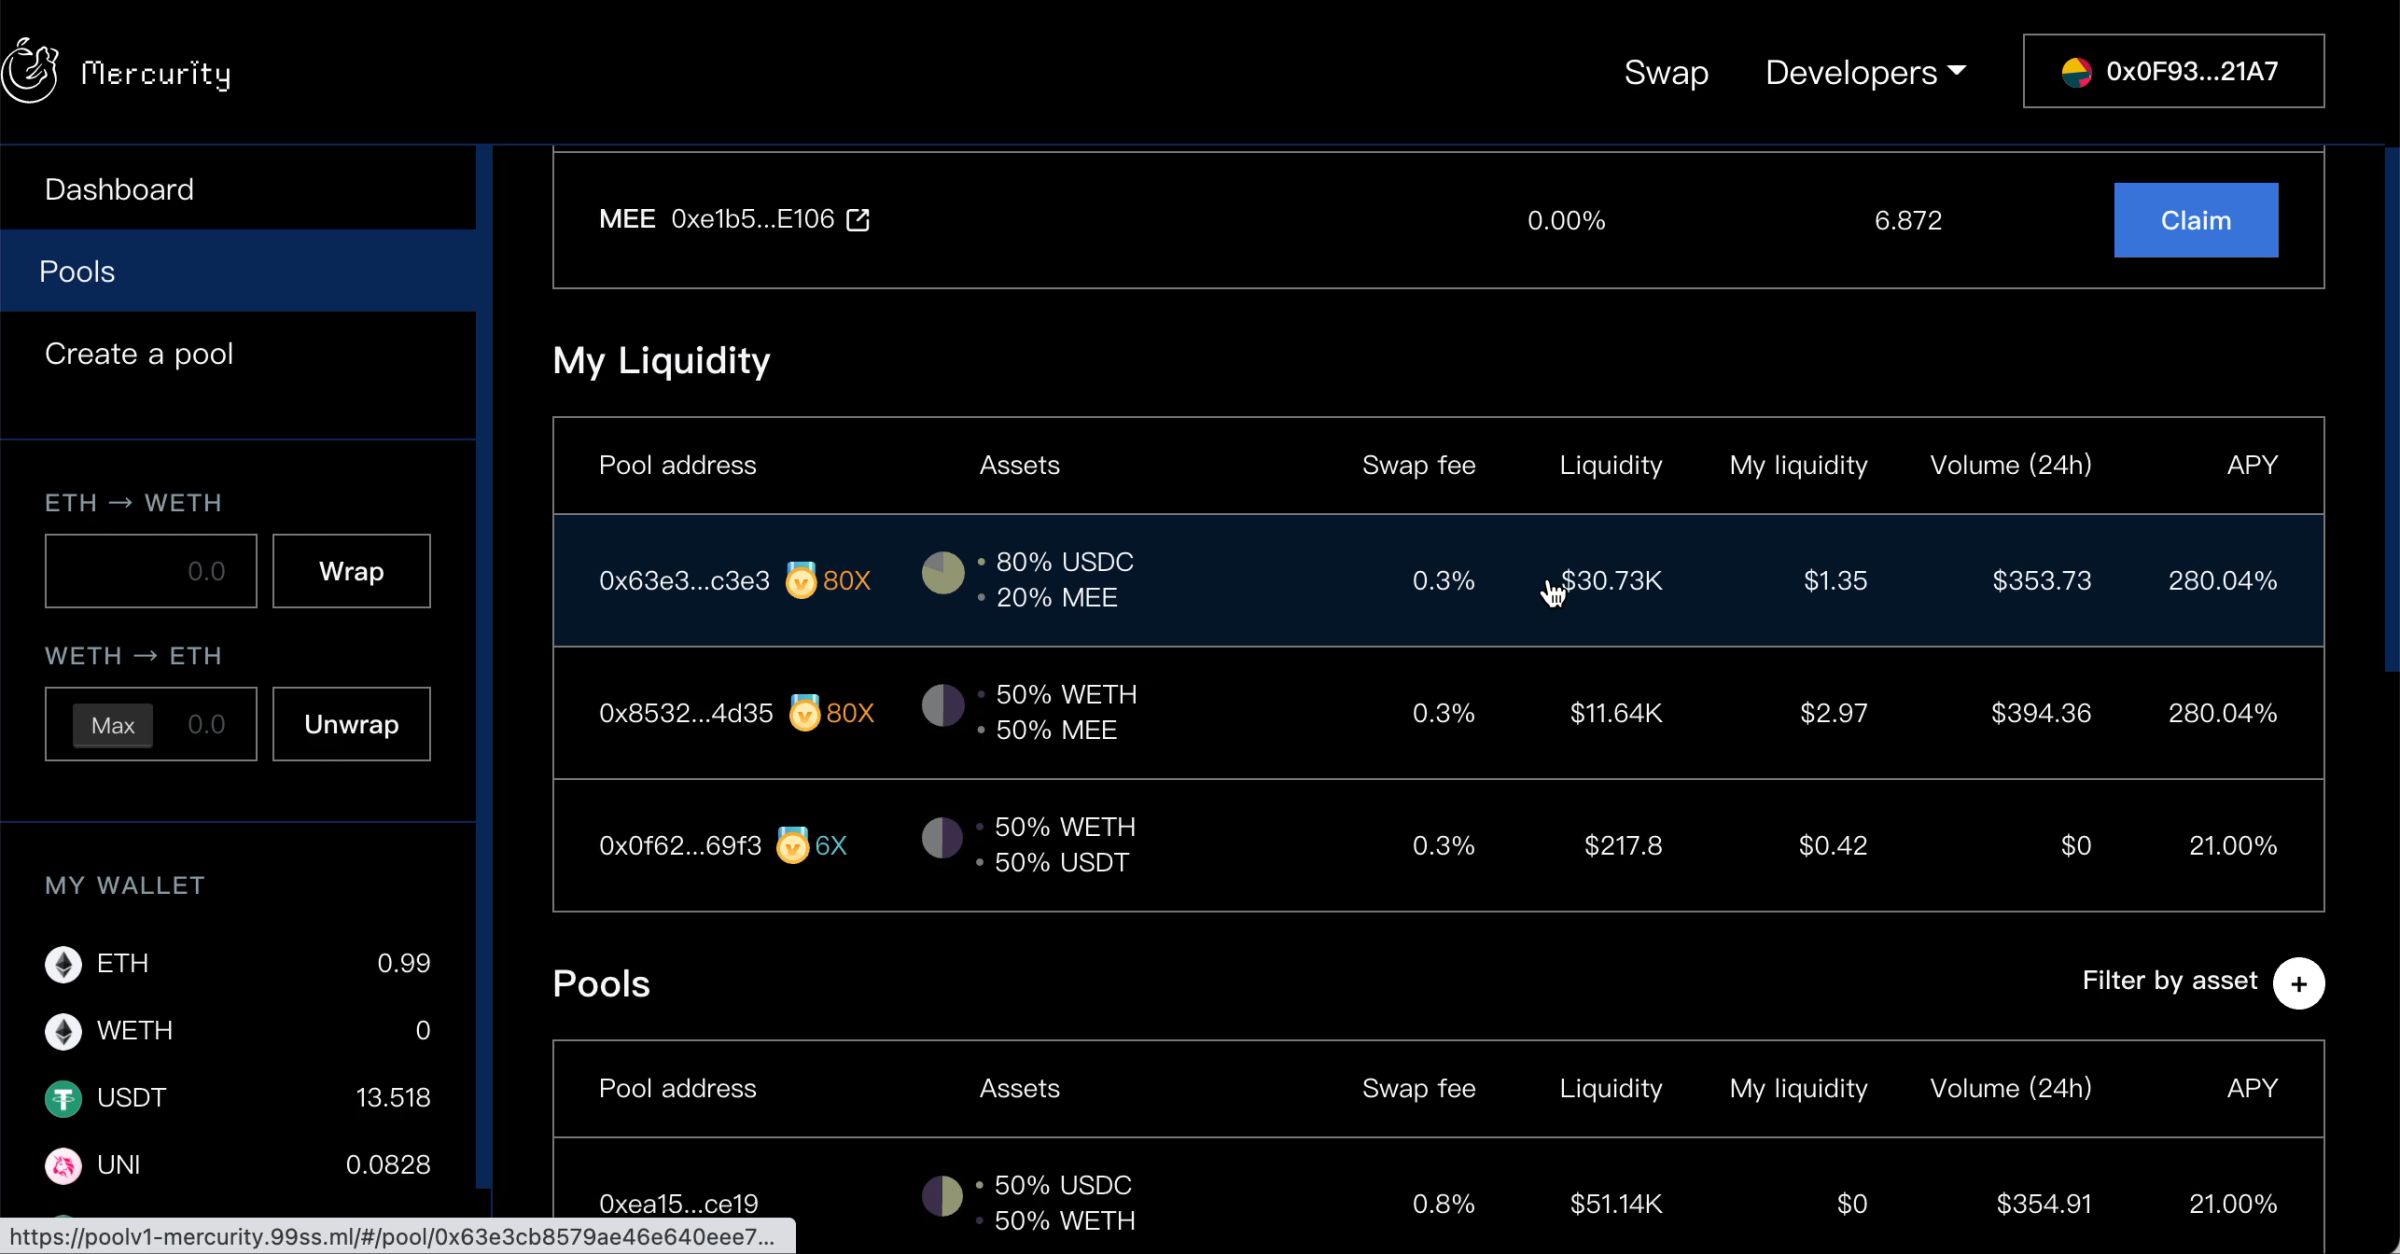2400x1254 pixels.
Task: Go to Dashboard in sidebar
Action: point(119,190)
